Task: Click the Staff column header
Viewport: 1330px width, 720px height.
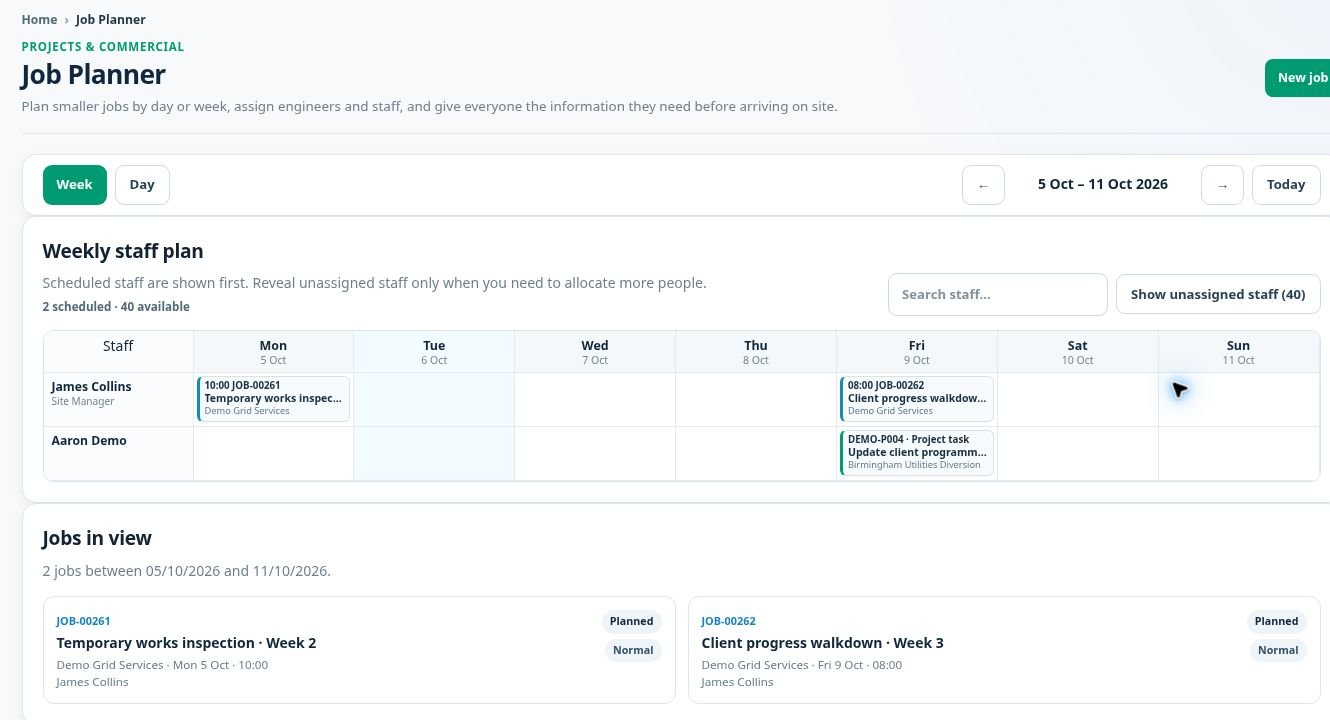Action: [118, 346]
